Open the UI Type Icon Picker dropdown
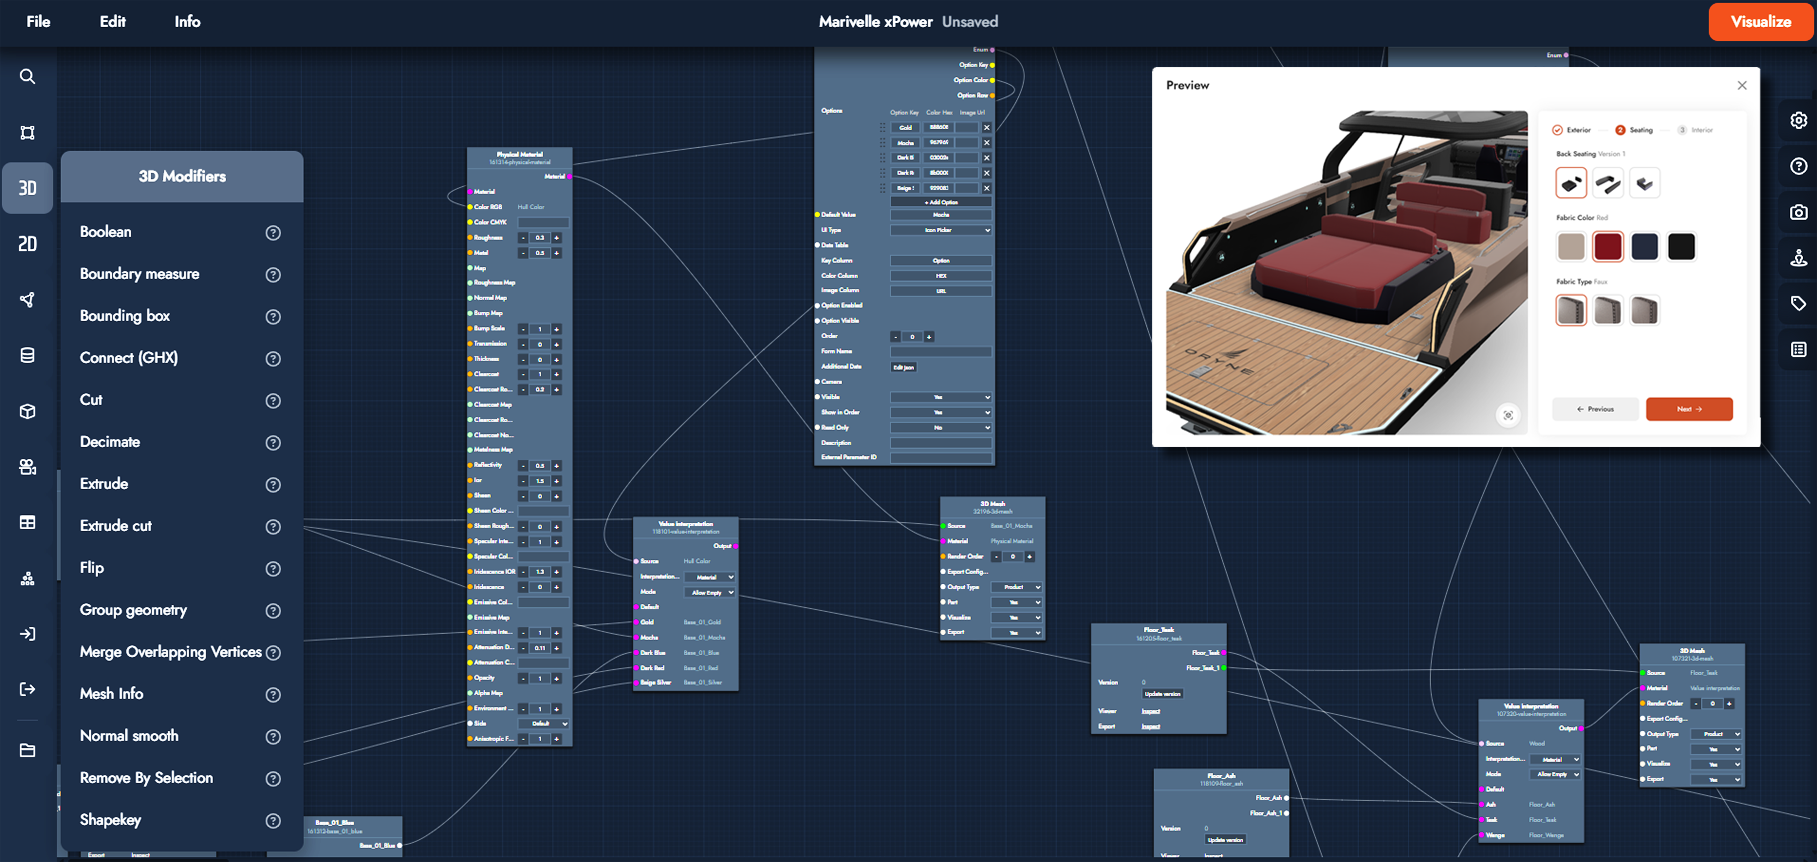Image resolution: width=1817 pixels, height=862 pixels. click(x=941, y=230)
